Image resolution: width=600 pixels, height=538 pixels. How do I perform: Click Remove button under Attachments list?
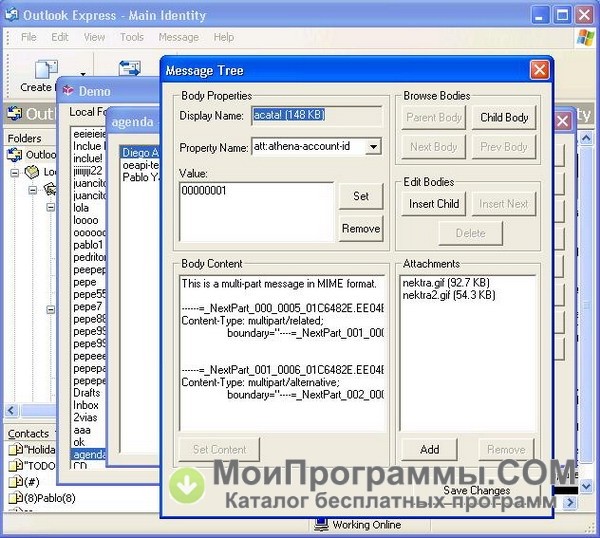(x=506, y=449)
